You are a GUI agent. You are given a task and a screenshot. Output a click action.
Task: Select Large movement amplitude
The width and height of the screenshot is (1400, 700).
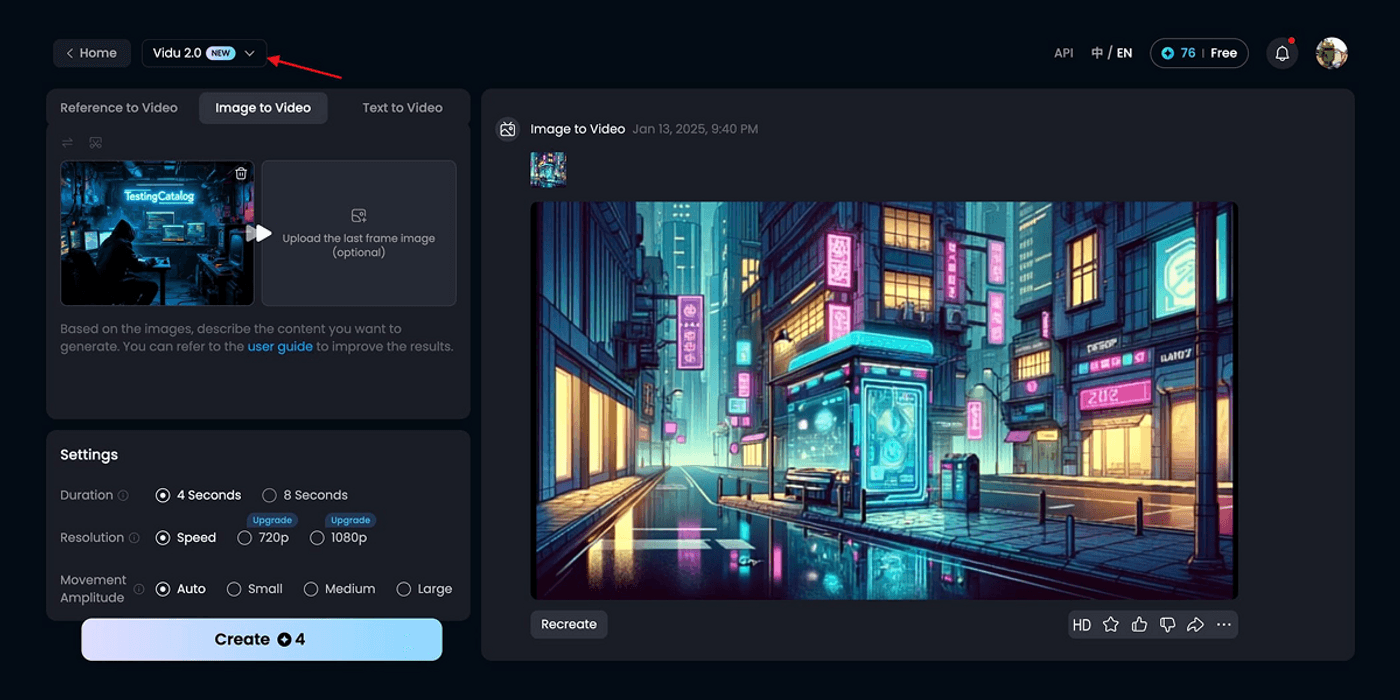pyautogui.click(x=404, y=589)
